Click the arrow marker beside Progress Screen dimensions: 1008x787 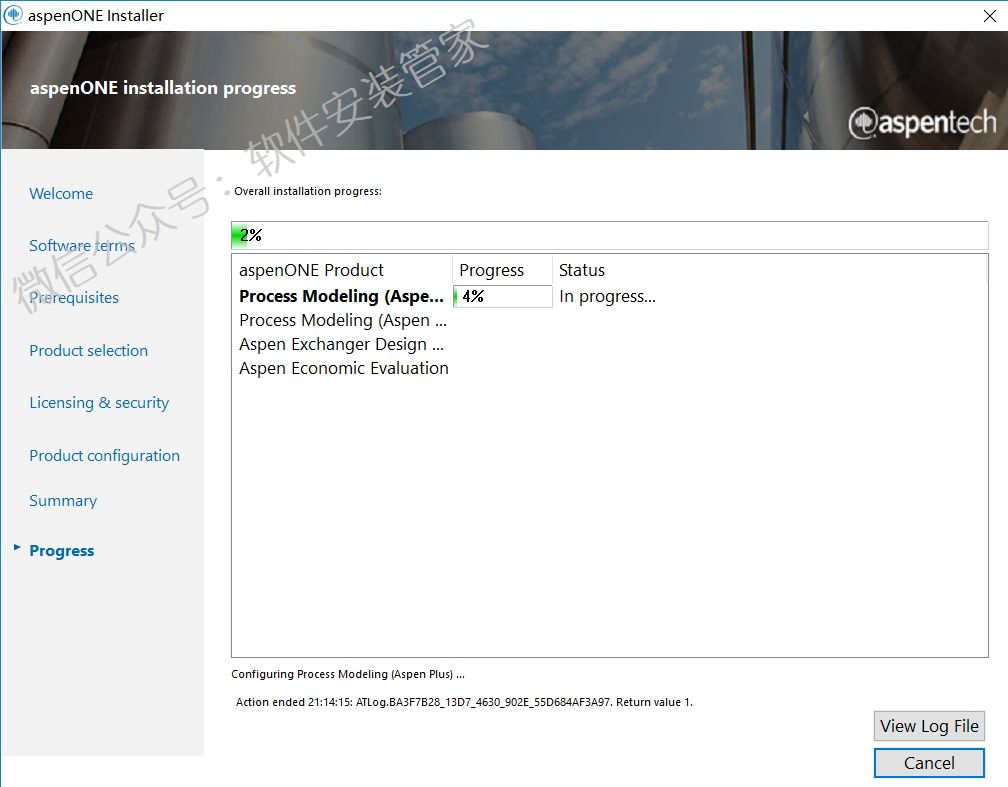click(x=17, y=547)
